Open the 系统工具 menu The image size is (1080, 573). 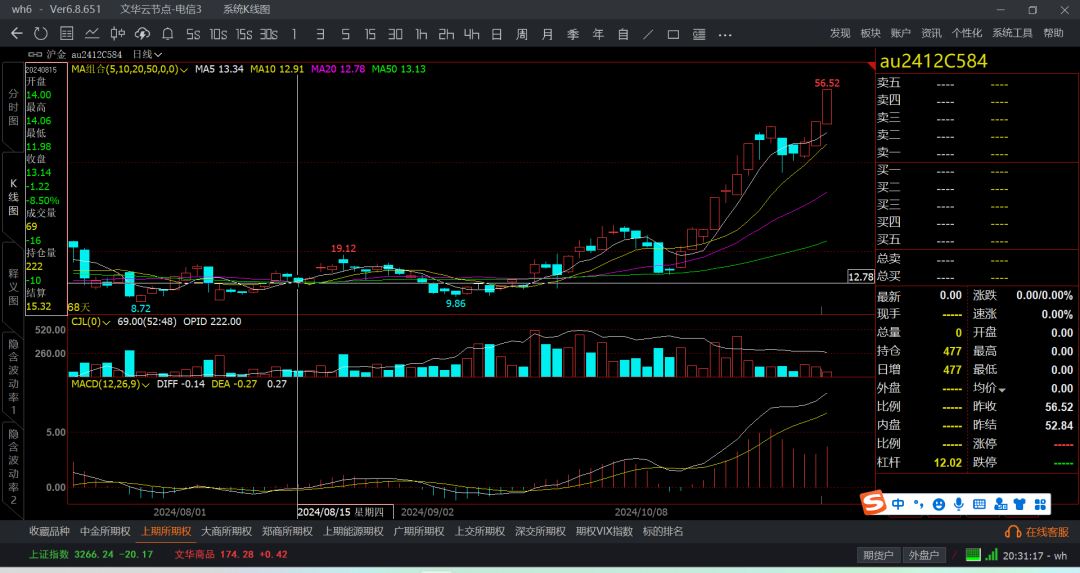1012,33
